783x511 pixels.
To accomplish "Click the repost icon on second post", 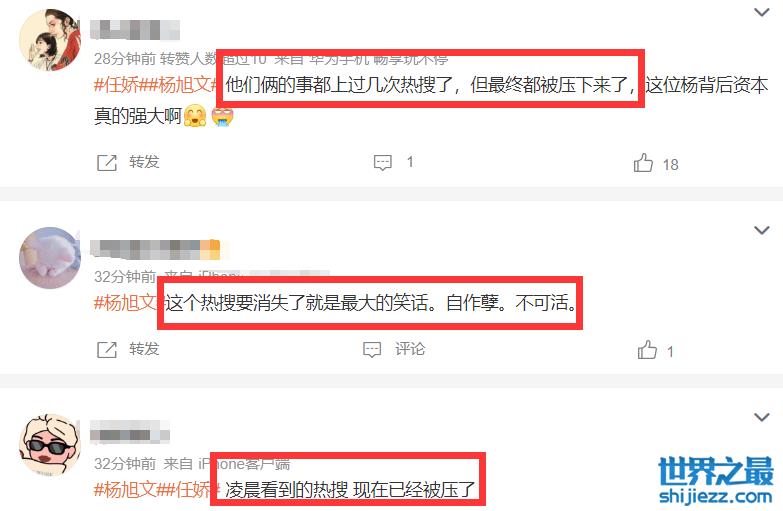I will 106,350.
